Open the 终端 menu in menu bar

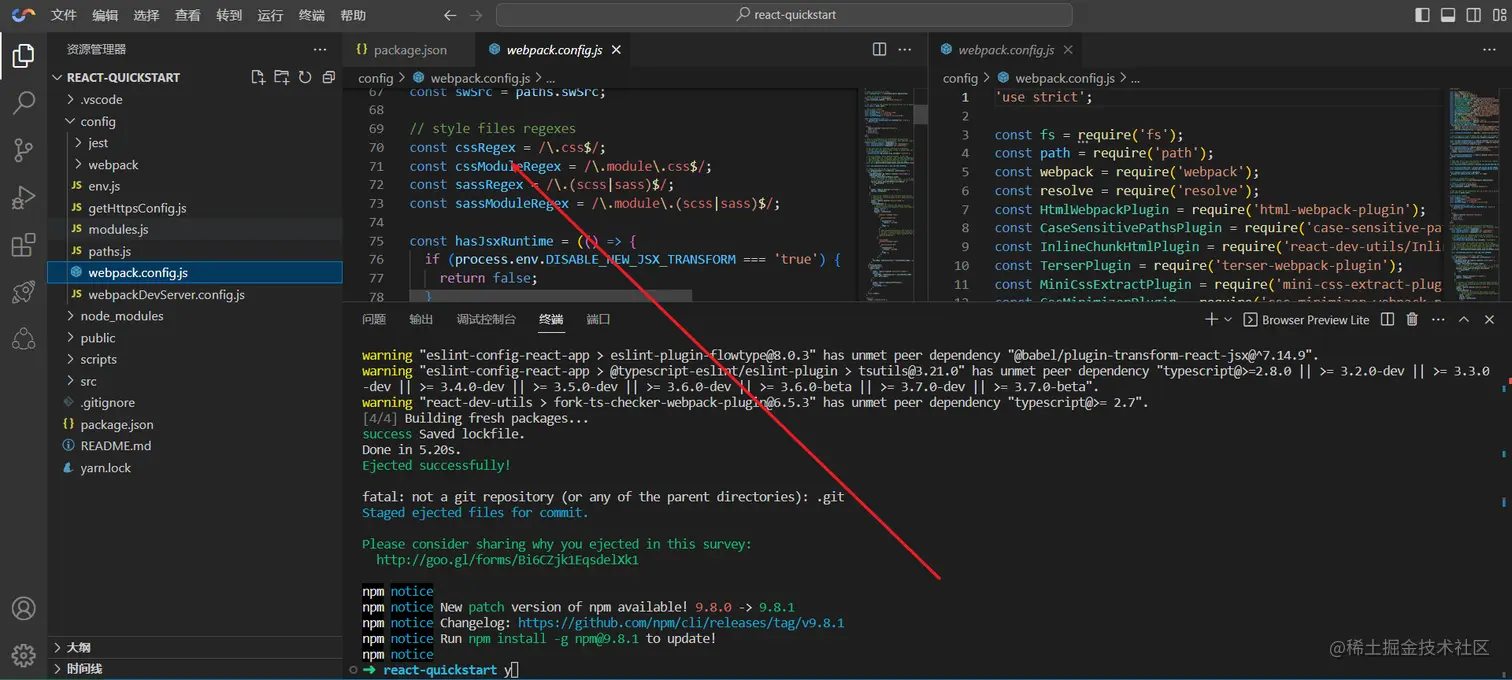pos(312,15)
